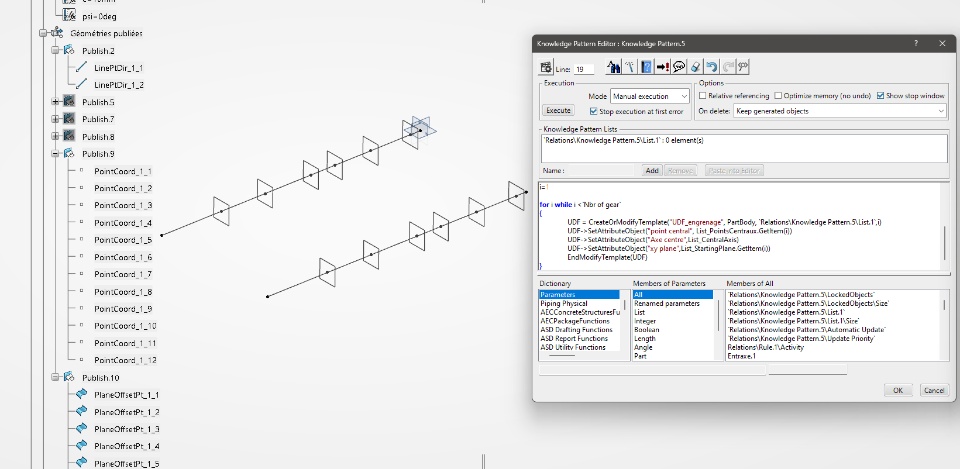Open the Mode Manual execution dropdown
This screenshot has width=960, height=469.
point(650,96)
